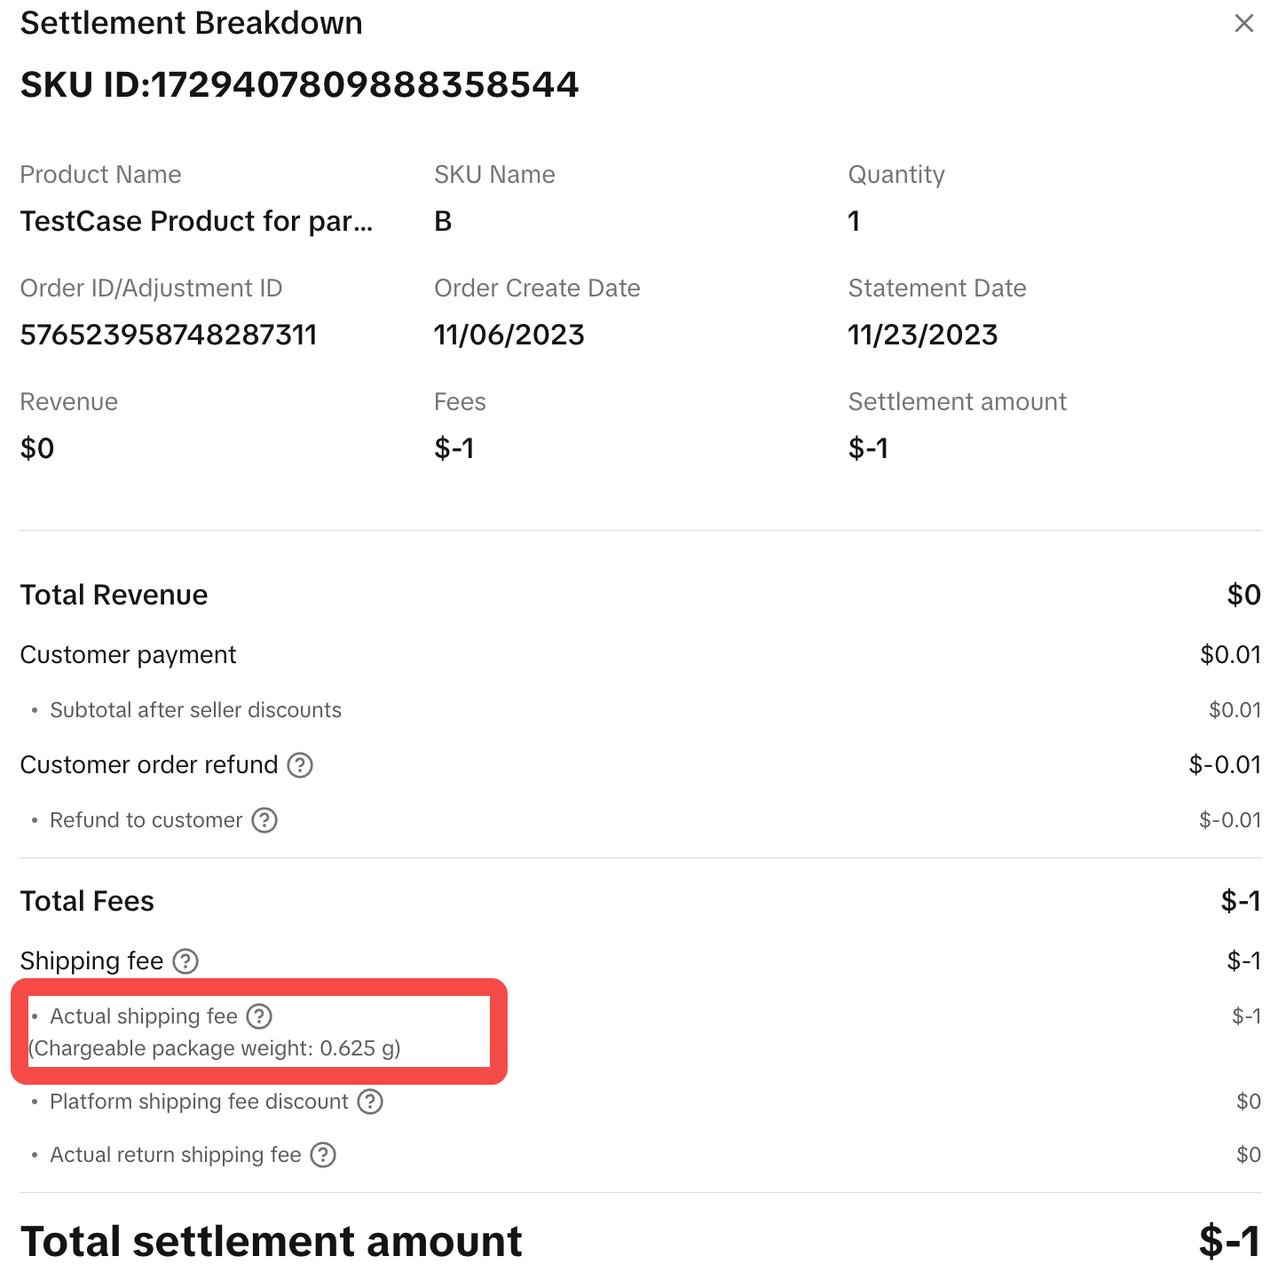Click Subtotal after seller discounts line
The image size is (1278, 1280).
tap(195, 710)
